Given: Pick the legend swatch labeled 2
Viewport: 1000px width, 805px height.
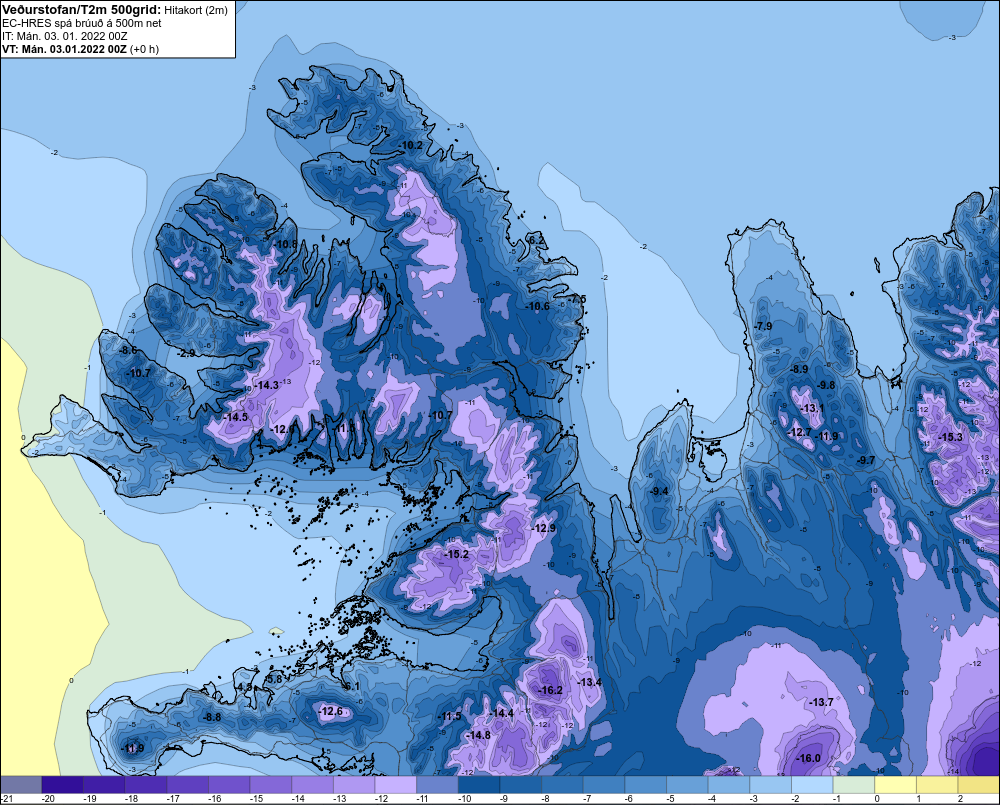Looking at the screenshot, I should tap(979, 785).
